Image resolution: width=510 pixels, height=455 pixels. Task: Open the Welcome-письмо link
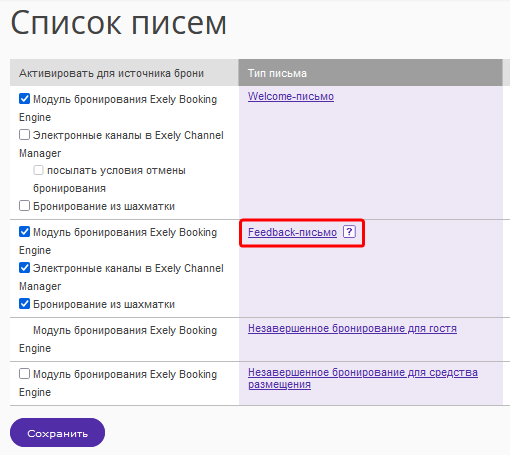tap(291, 96)
